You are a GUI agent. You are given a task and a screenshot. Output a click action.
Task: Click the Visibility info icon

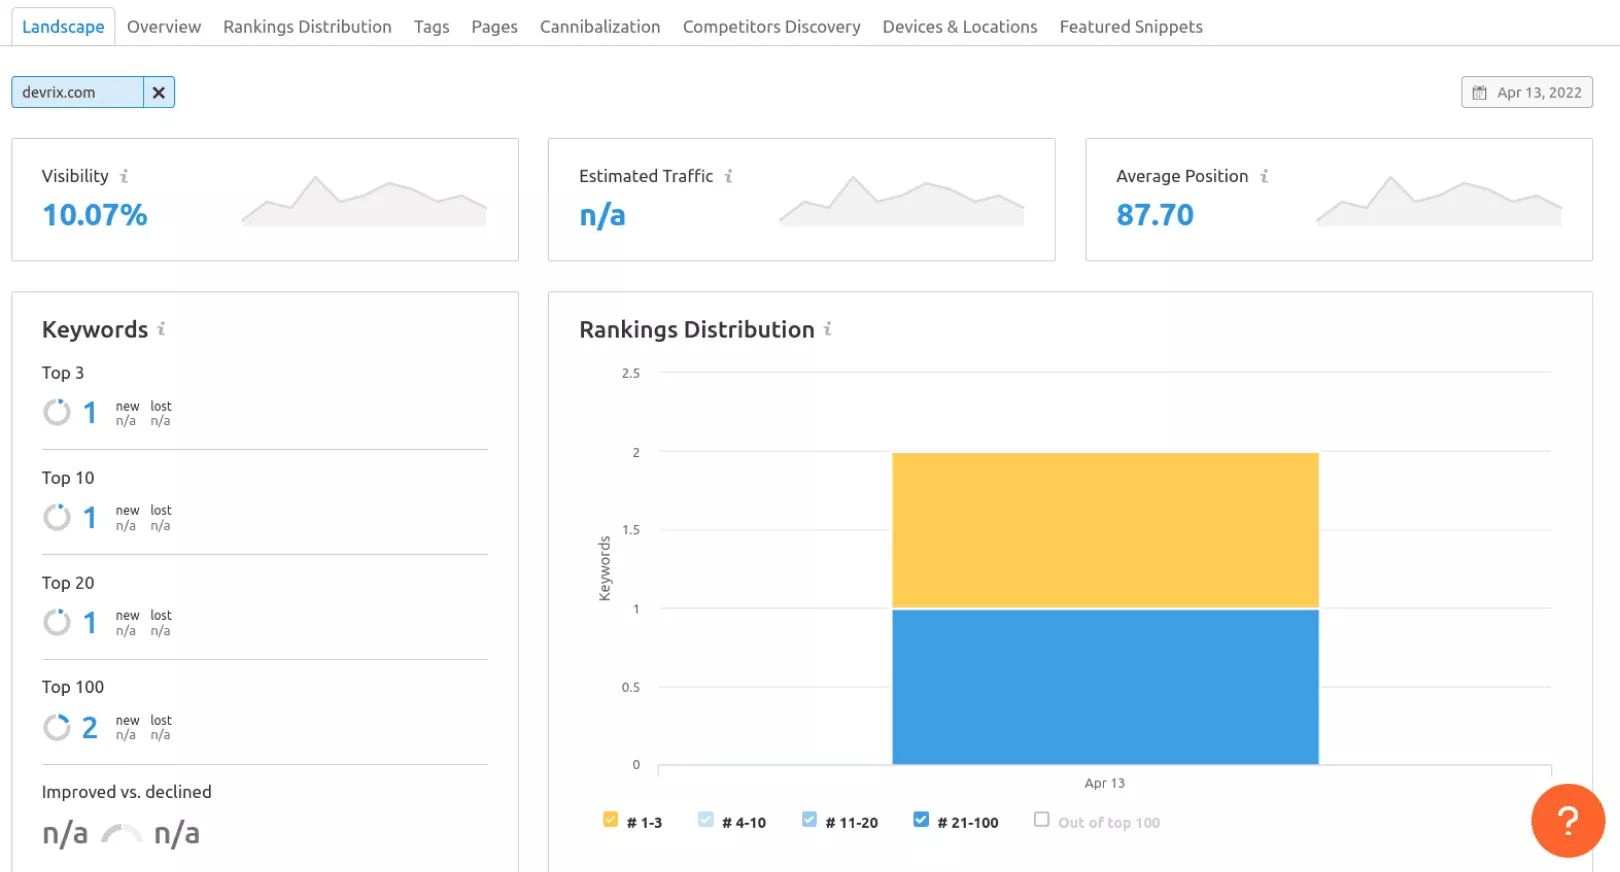(x=124, y=176)
